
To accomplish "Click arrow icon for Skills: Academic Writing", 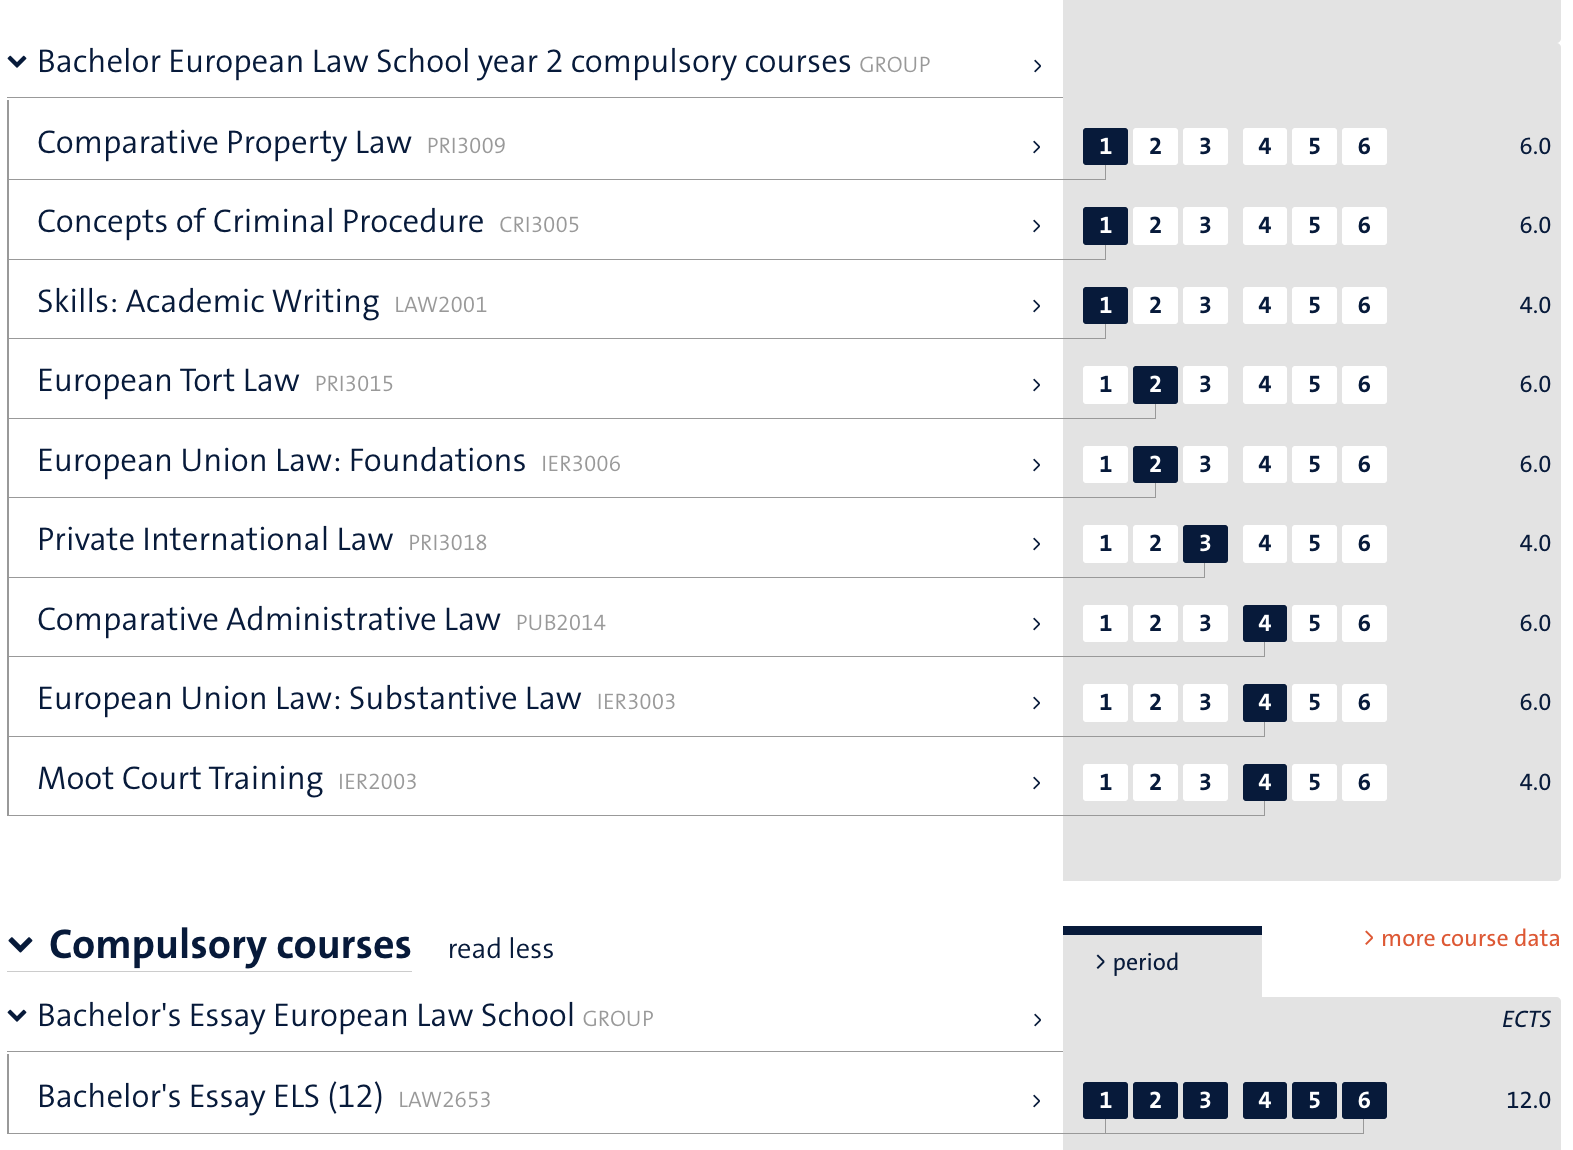I will coord(1036,306).
